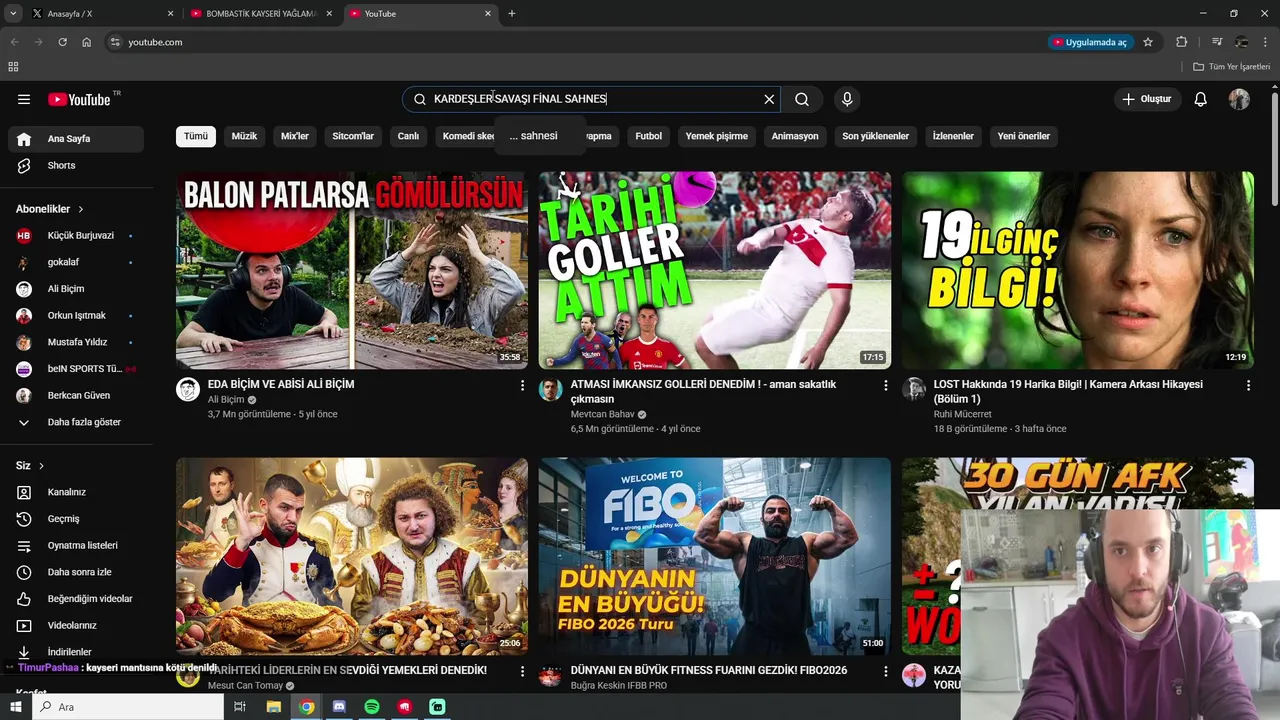Expand Abonelikler subscriptions section

pos(50,209)
